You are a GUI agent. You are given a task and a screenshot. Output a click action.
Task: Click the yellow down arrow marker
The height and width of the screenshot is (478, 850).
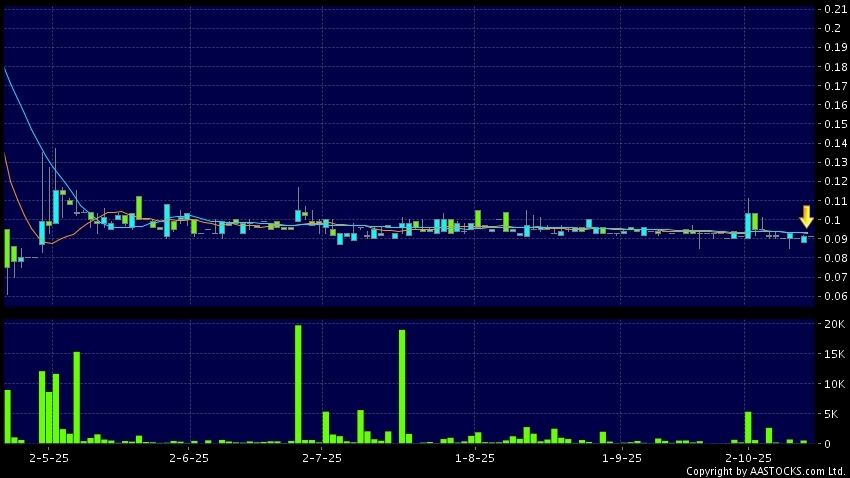coord(806,216)
